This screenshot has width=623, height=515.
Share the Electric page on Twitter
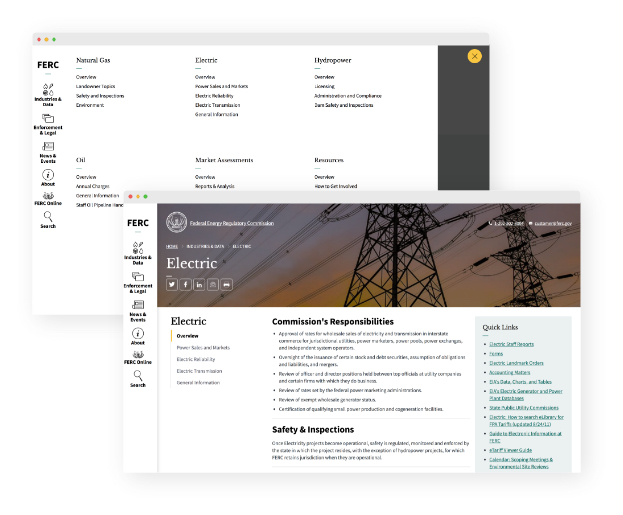[x=172, y=285]
